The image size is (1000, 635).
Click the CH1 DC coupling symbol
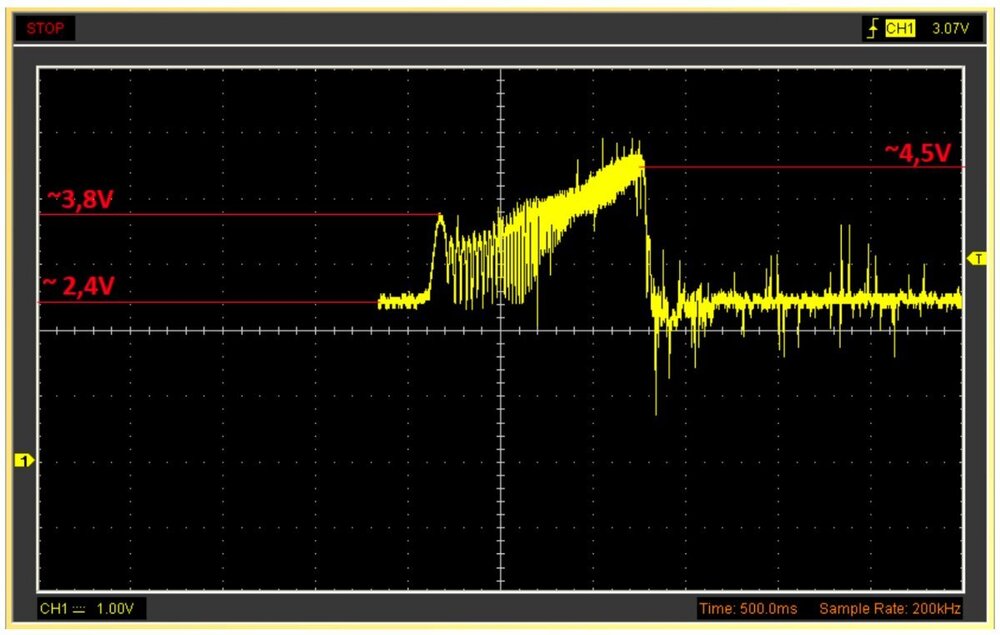pyautogui.click(x=78, y=608)
